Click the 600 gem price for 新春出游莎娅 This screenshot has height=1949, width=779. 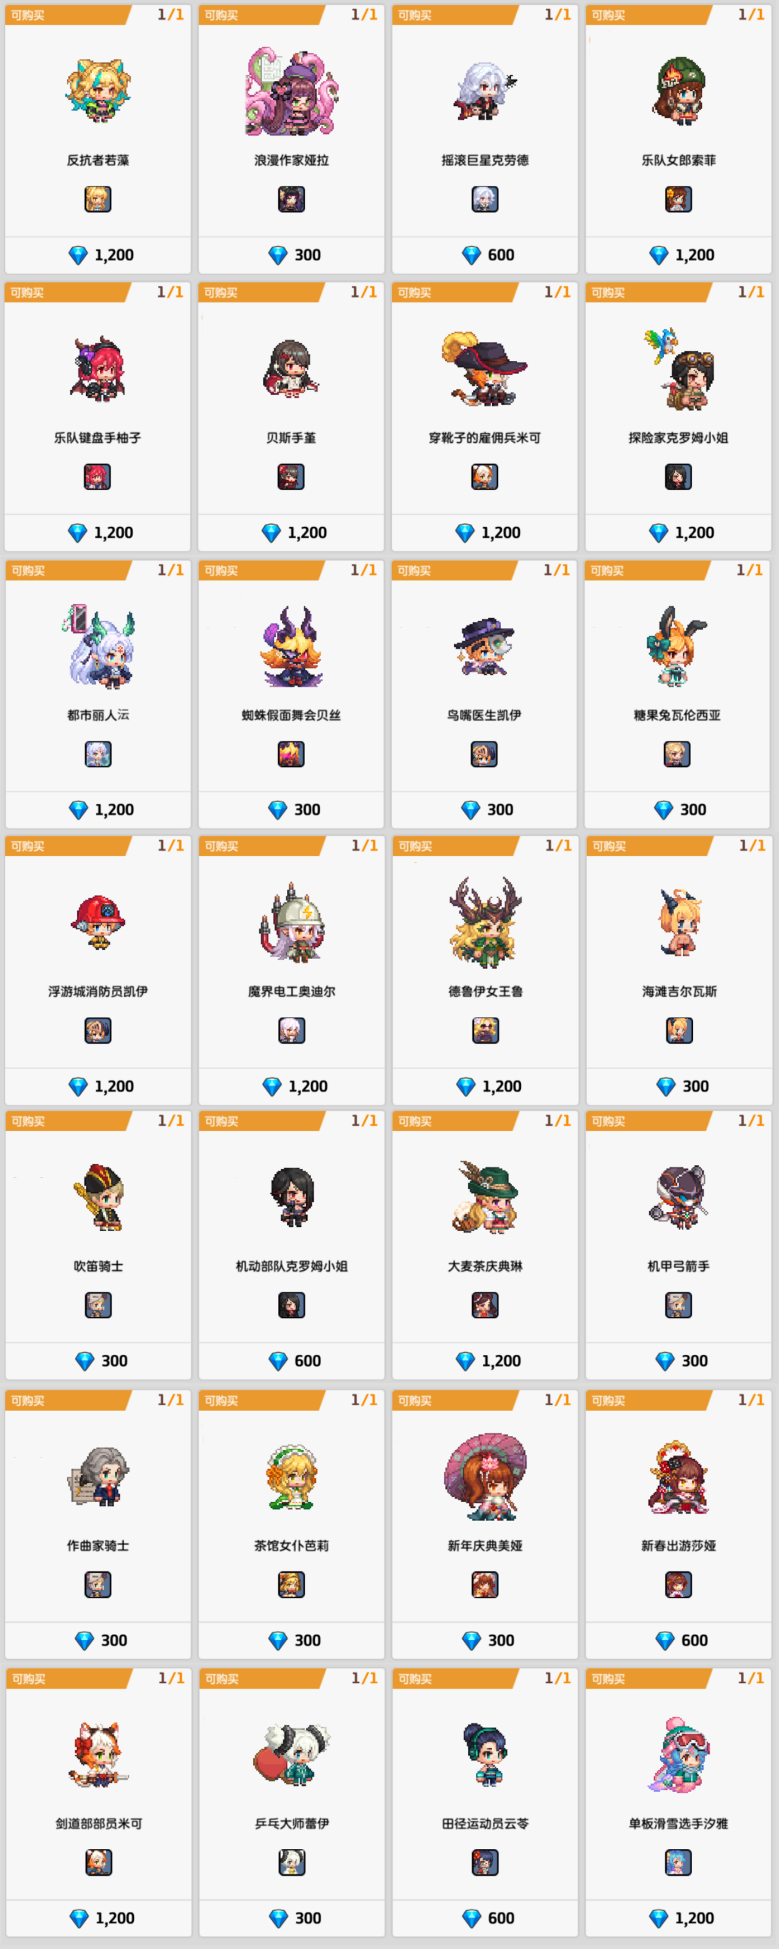(x=679, y=1640)
